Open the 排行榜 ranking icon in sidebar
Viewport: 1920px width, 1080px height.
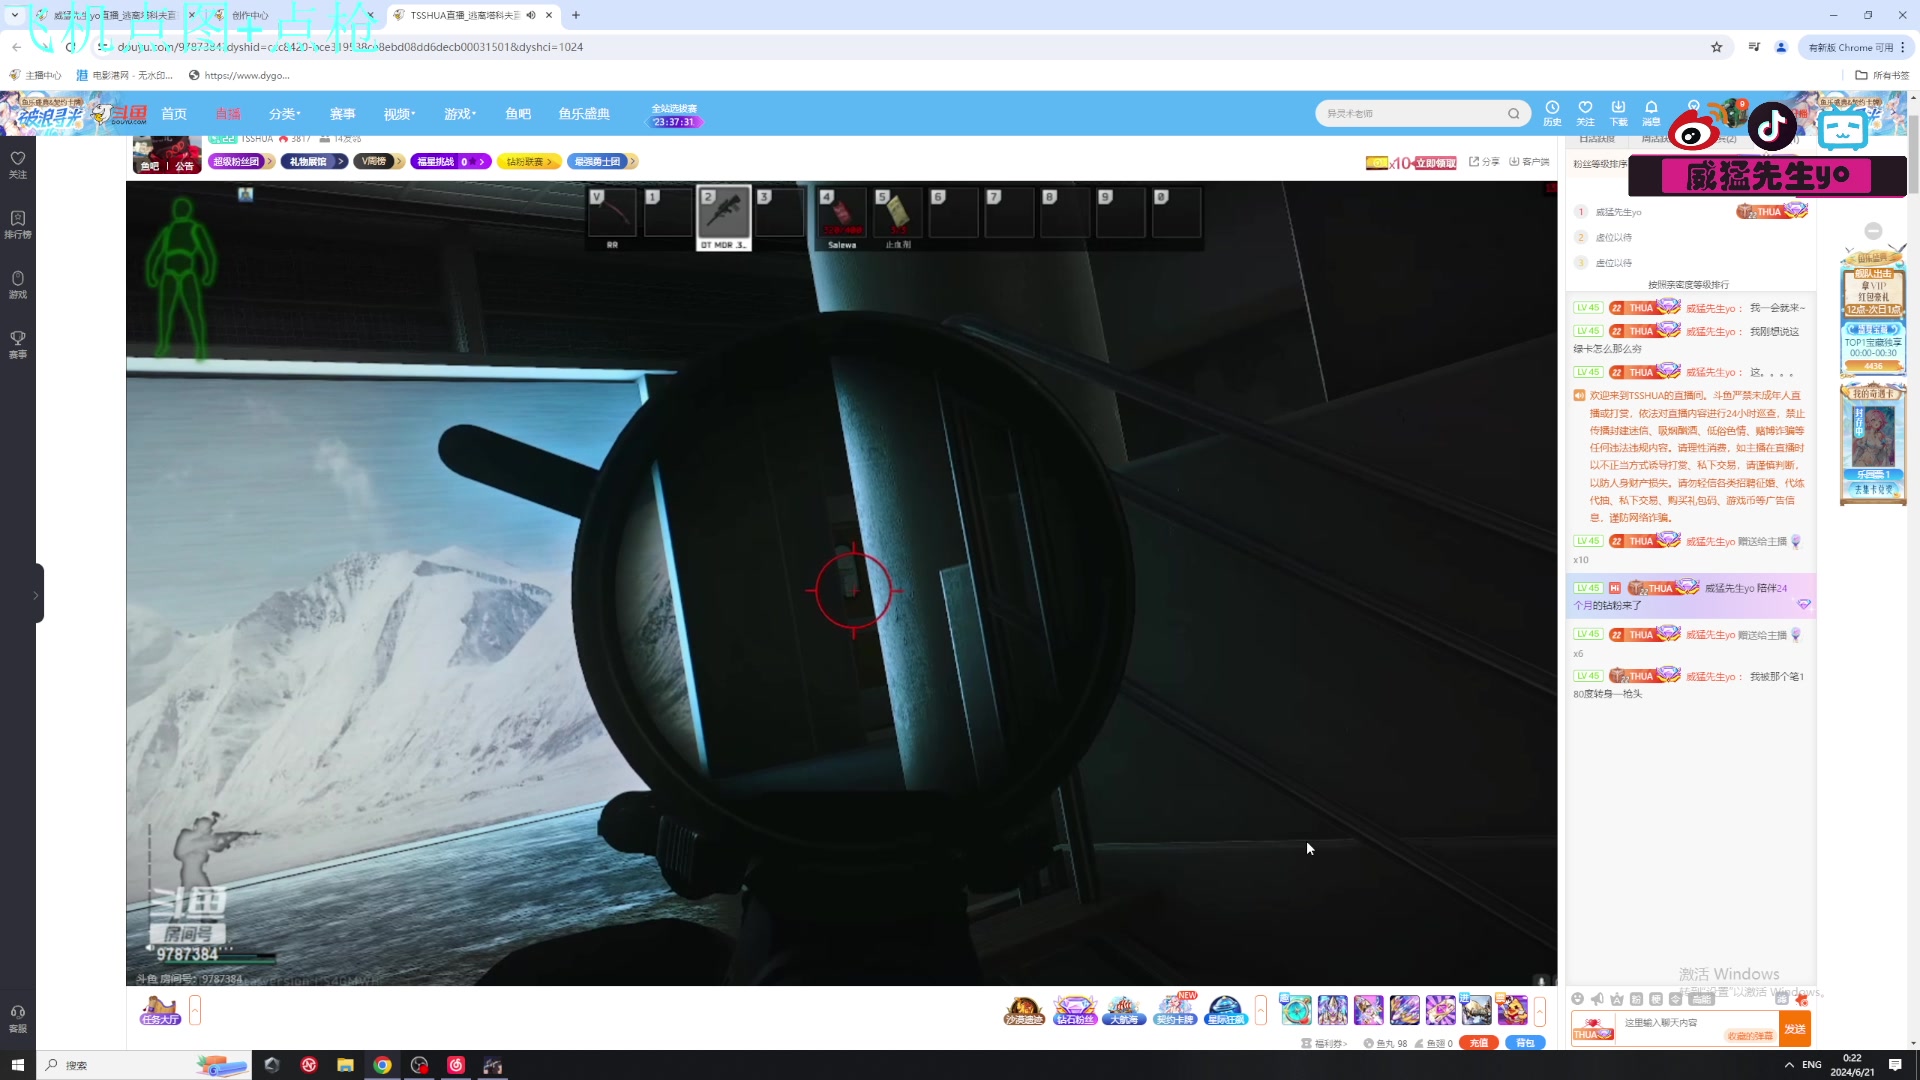[18, 224]
